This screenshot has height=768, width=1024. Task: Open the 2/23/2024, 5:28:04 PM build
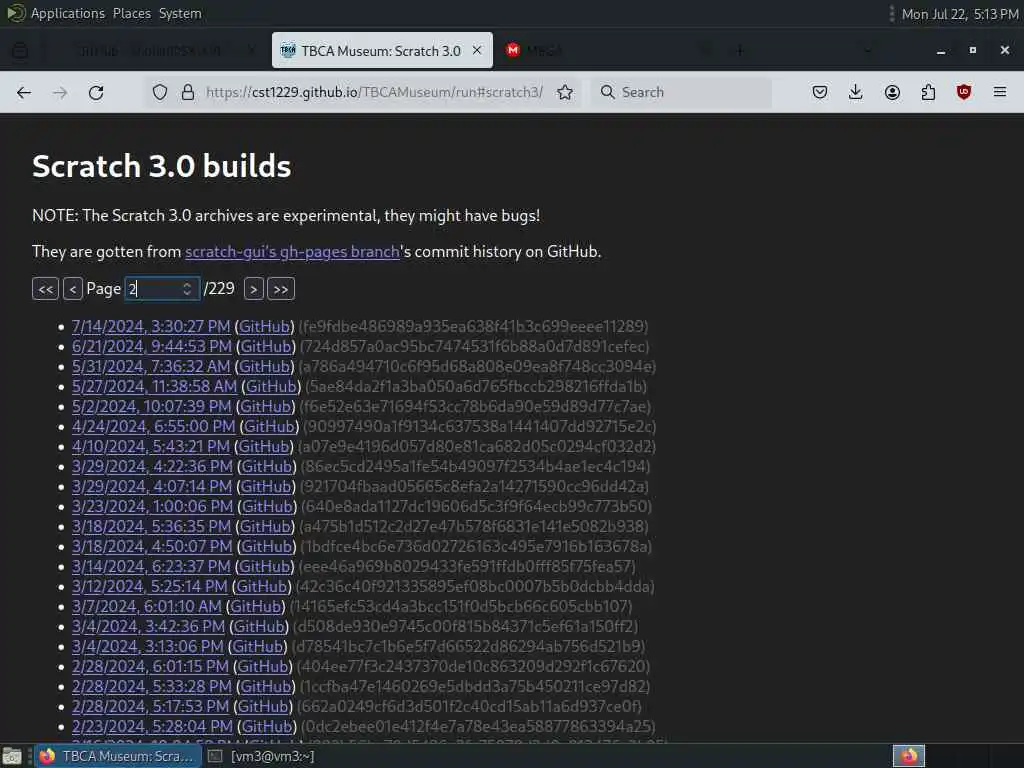tap(152, 726)
